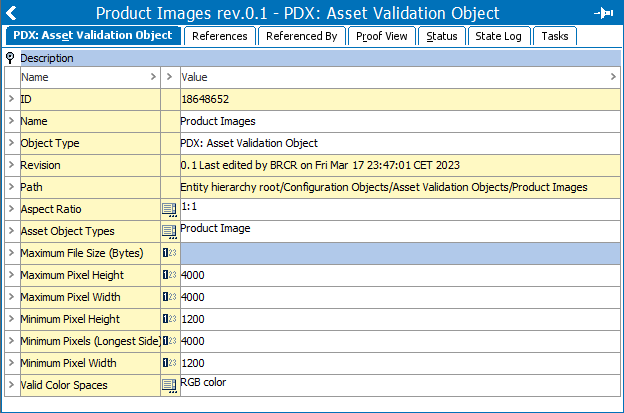Go to the State Log tab

click(x=498, y=36)
